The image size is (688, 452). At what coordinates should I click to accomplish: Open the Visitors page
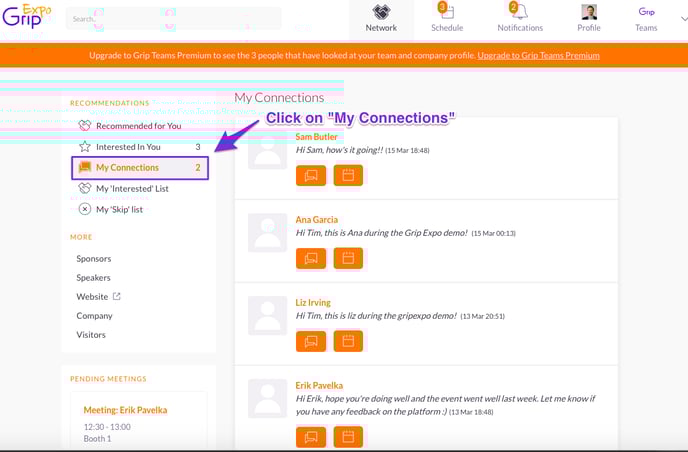[91, 335]
